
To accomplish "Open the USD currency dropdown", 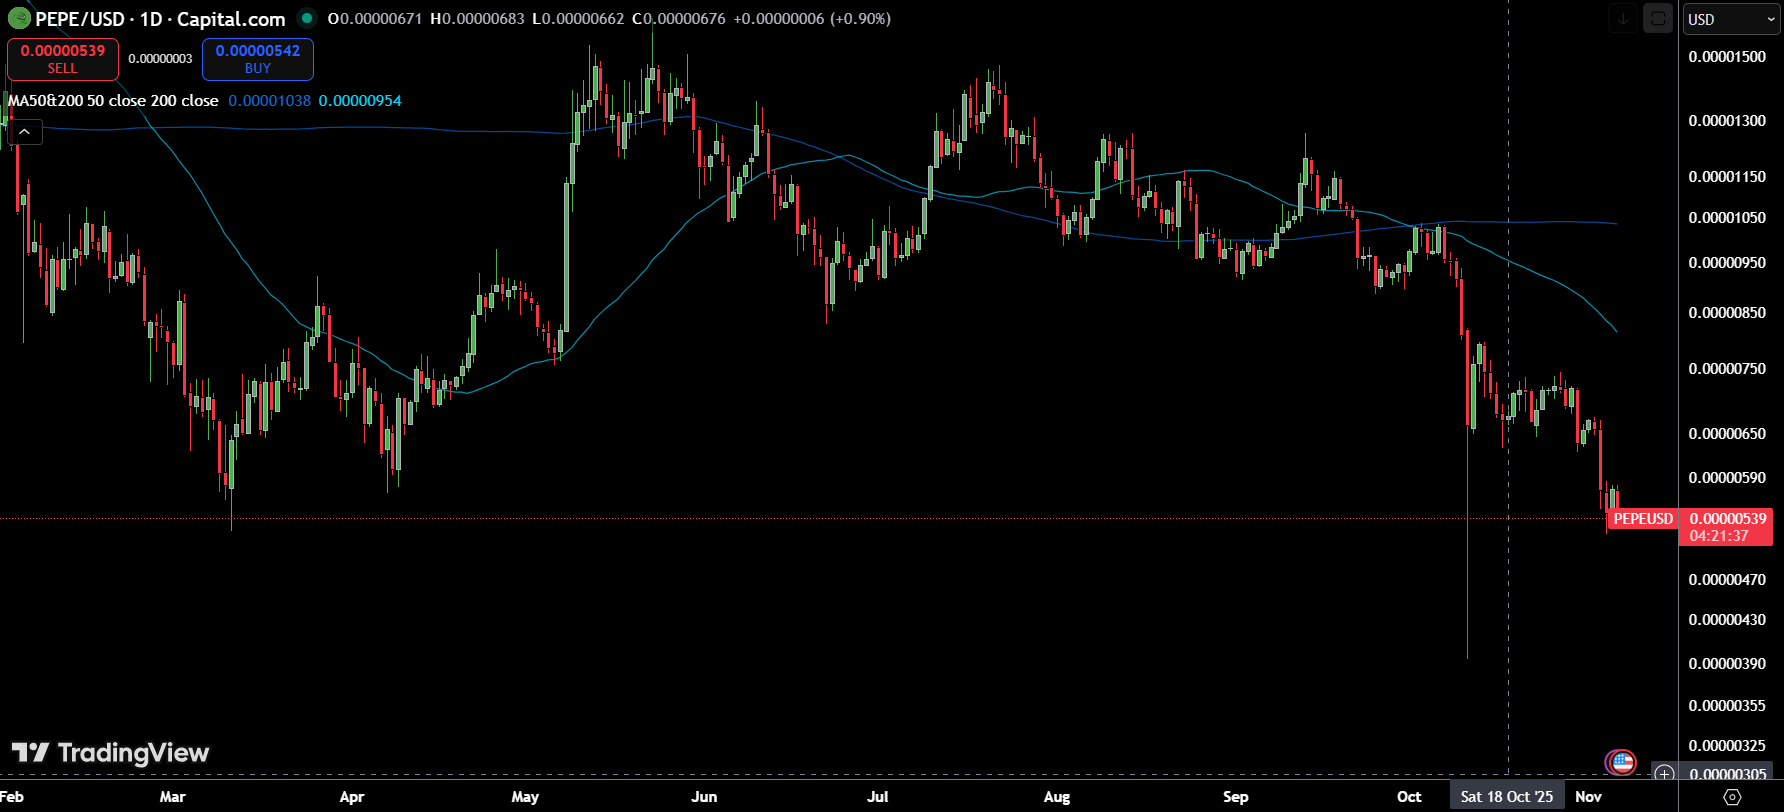I will (1731, 19).
